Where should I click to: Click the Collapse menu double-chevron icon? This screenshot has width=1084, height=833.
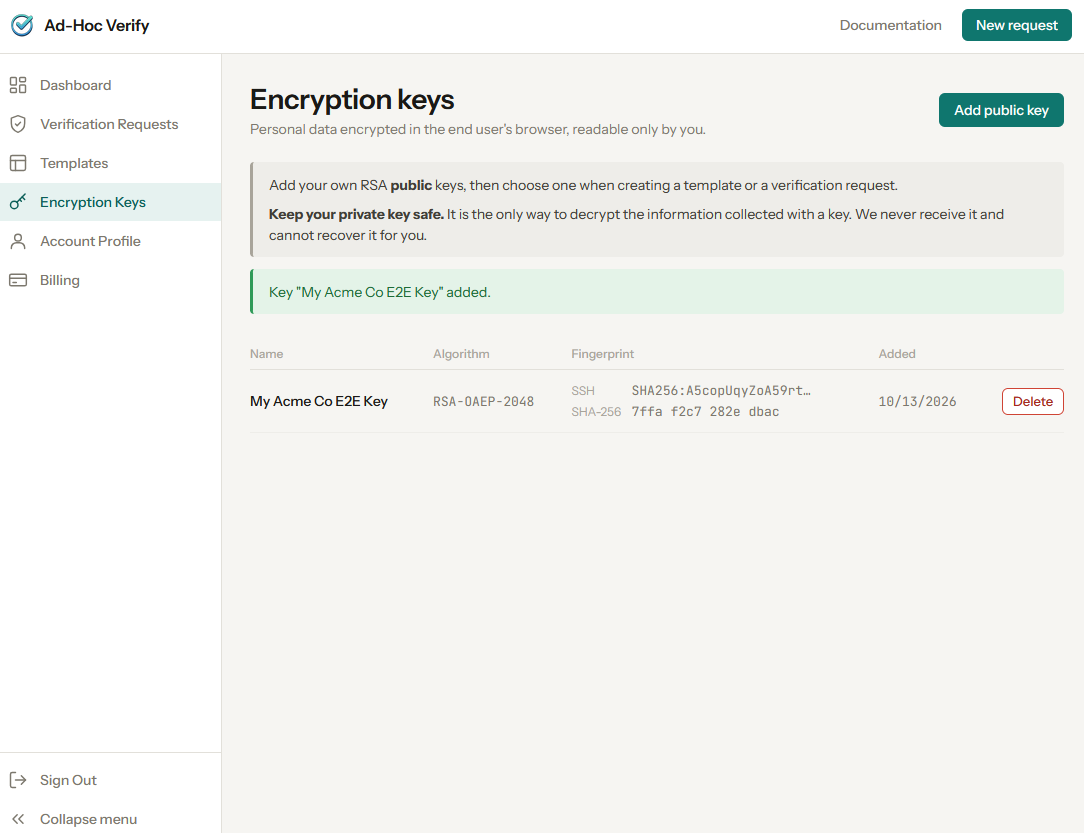(x=18, y=819)
